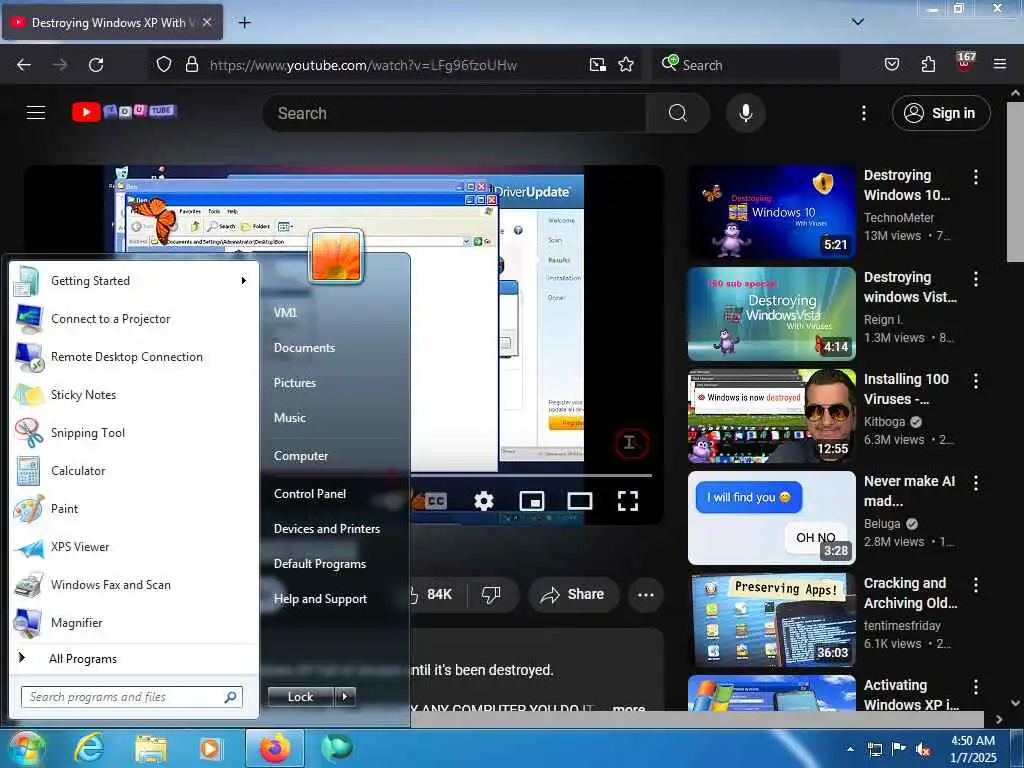Screen dimensions: 1024x768
Task: Click the site lock padlock icon
Action: [x=191, y=65]
